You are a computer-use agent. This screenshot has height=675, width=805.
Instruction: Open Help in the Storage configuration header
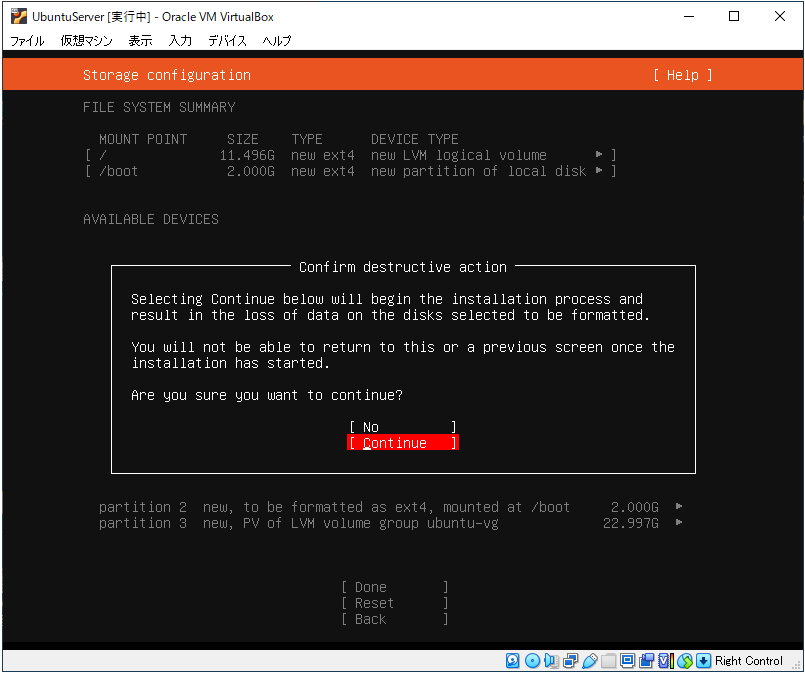tap(683, 75)
